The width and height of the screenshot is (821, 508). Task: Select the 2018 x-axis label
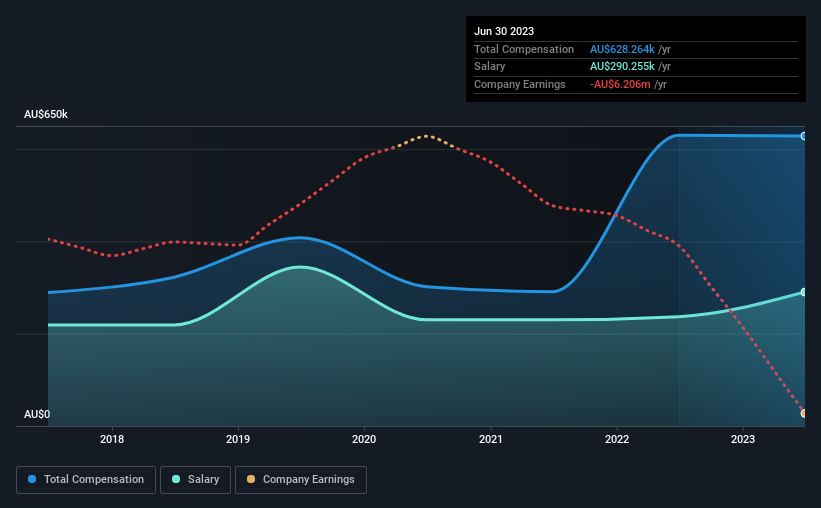112,439
